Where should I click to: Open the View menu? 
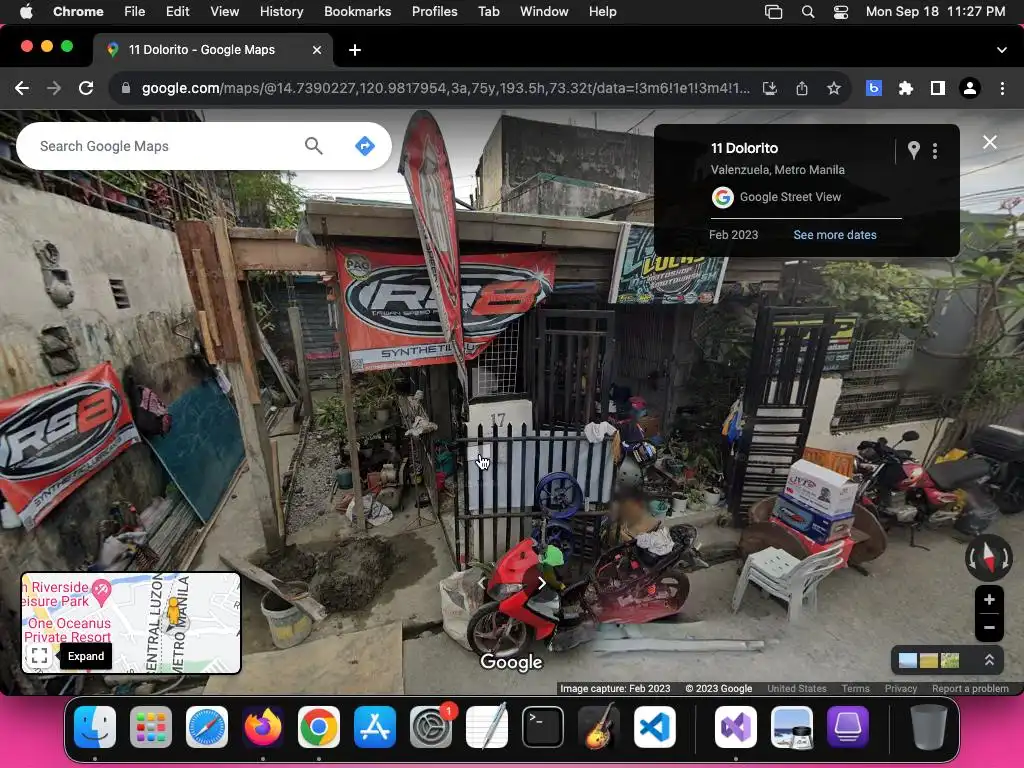224,11
